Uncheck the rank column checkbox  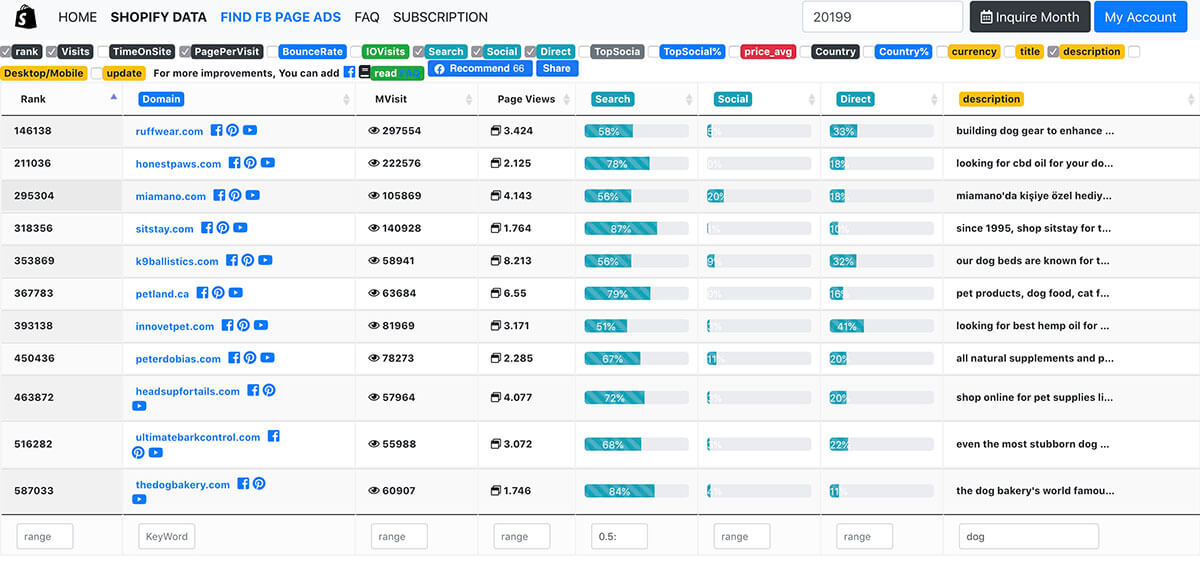[x=6, y=51]
